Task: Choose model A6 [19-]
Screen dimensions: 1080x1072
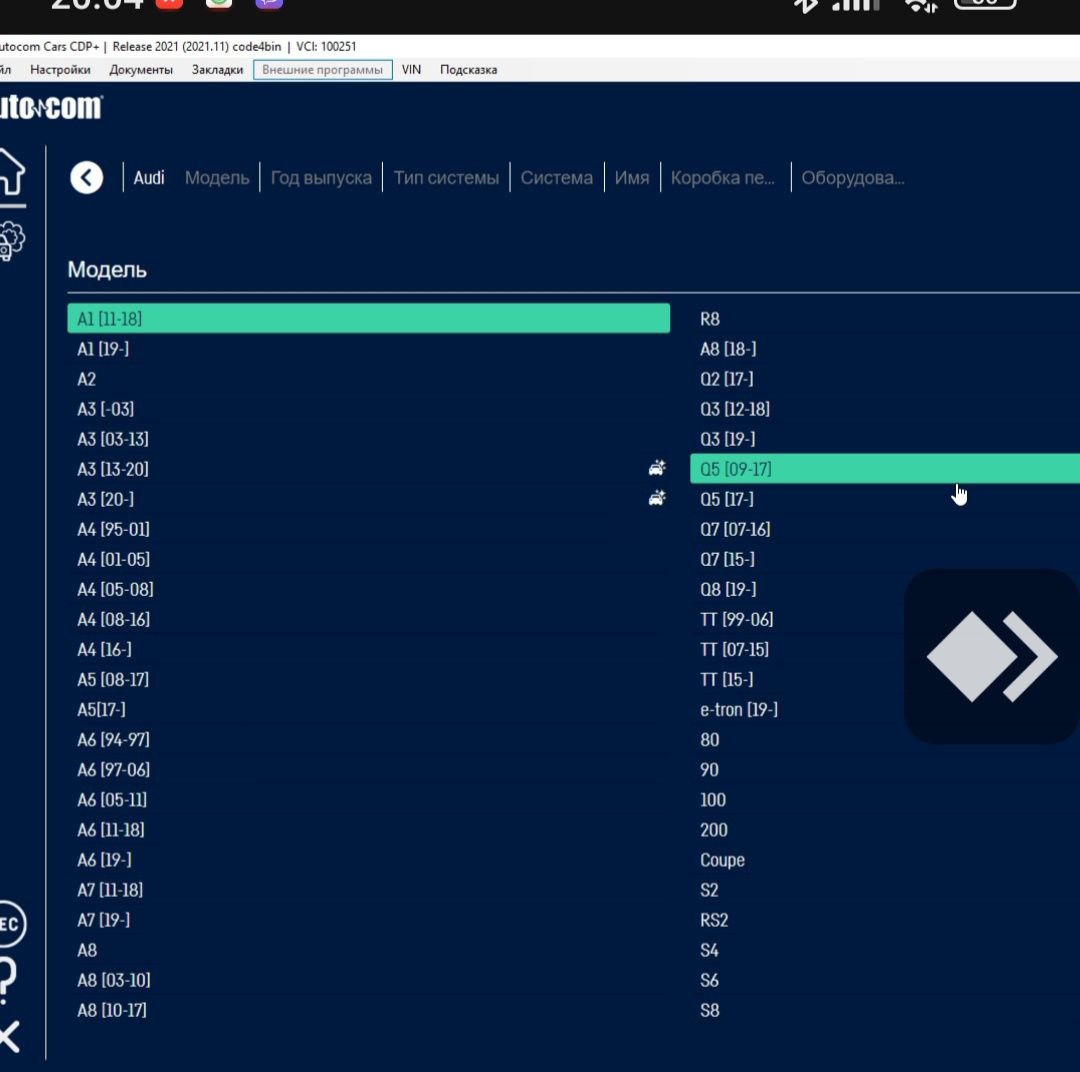Action: [368, 860]
